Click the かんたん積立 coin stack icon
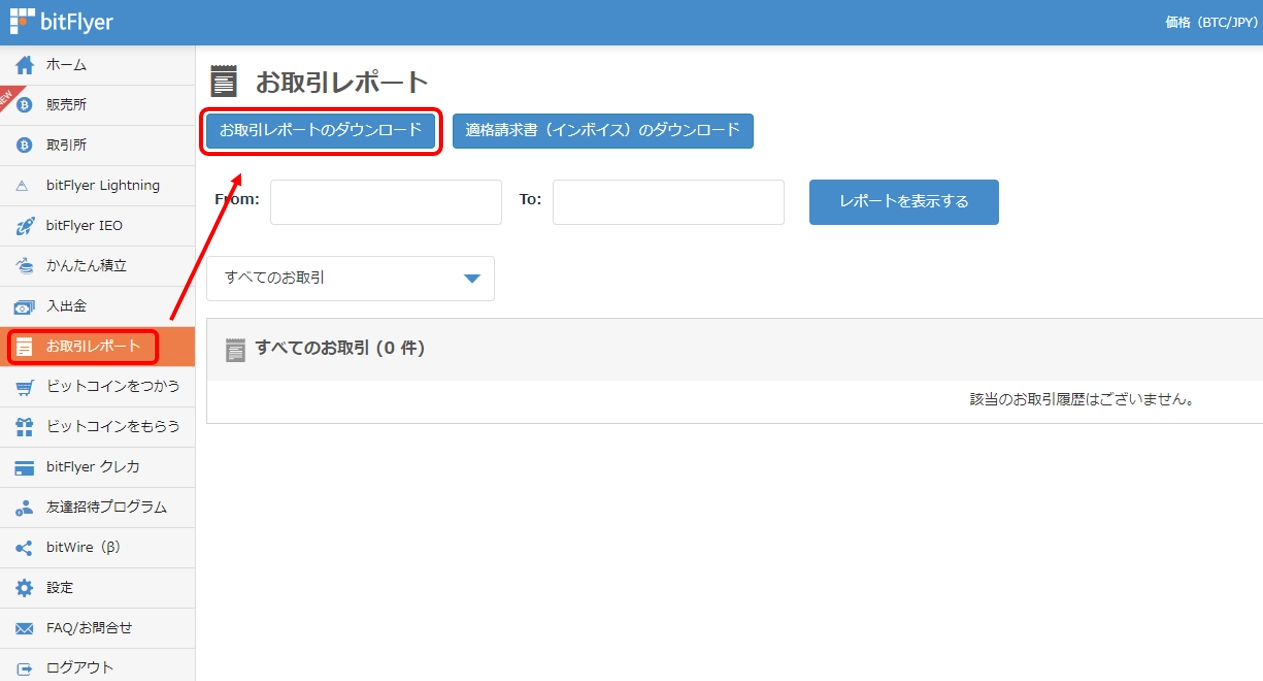Viewport: 1263px width, 681px height. click(25, 266)
